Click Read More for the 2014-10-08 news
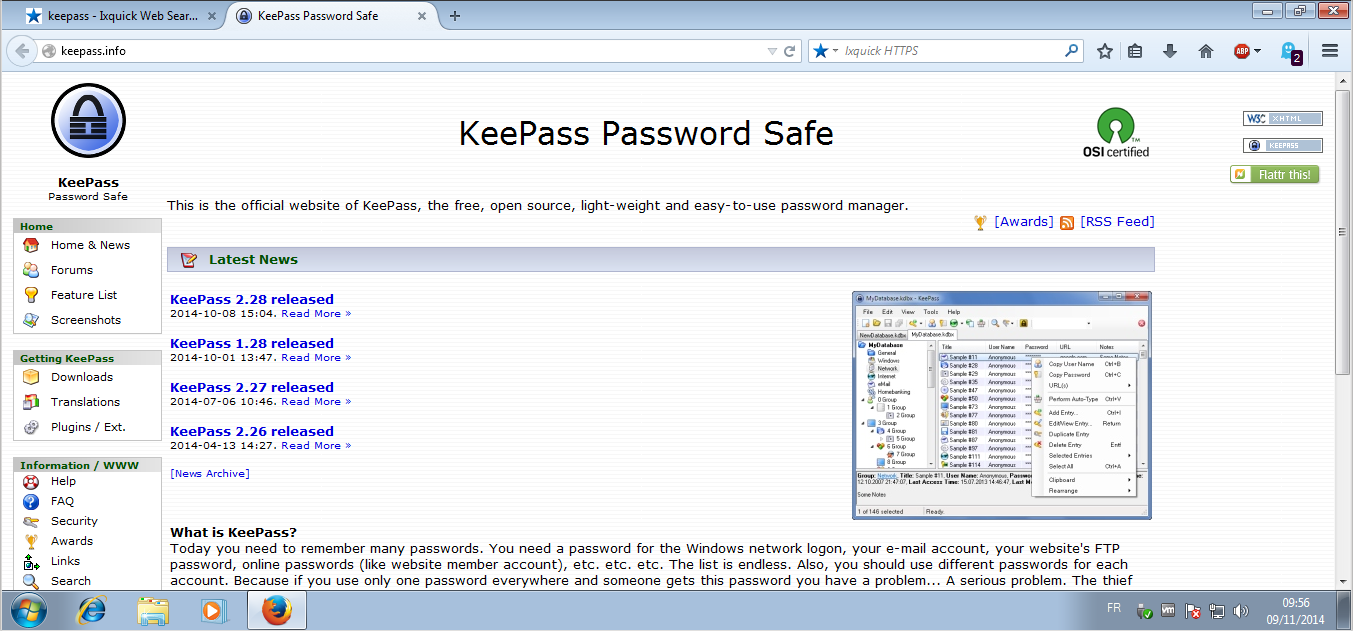1353x631 pixels. pyautogui.click(x=316, y=314)
